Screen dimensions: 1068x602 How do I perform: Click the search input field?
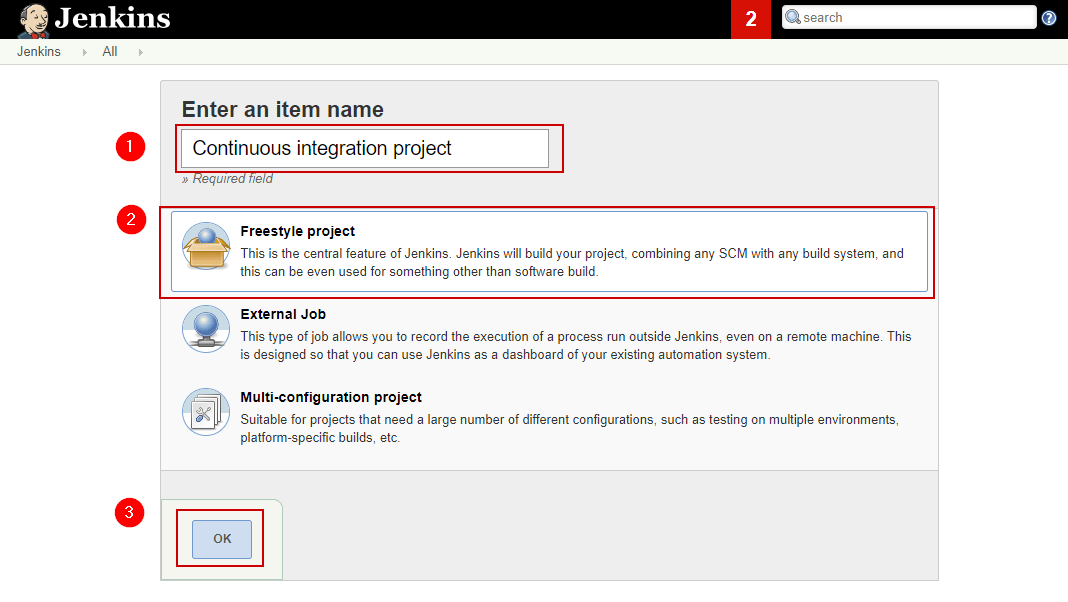(910, 17)
